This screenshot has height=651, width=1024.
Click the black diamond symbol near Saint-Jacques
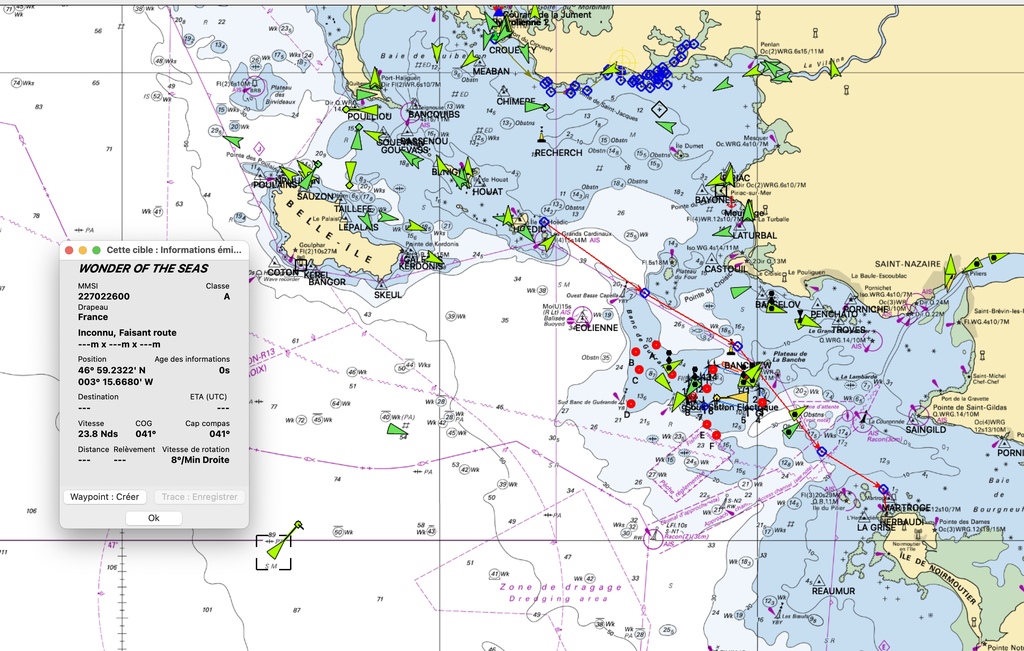coord(659,109)
